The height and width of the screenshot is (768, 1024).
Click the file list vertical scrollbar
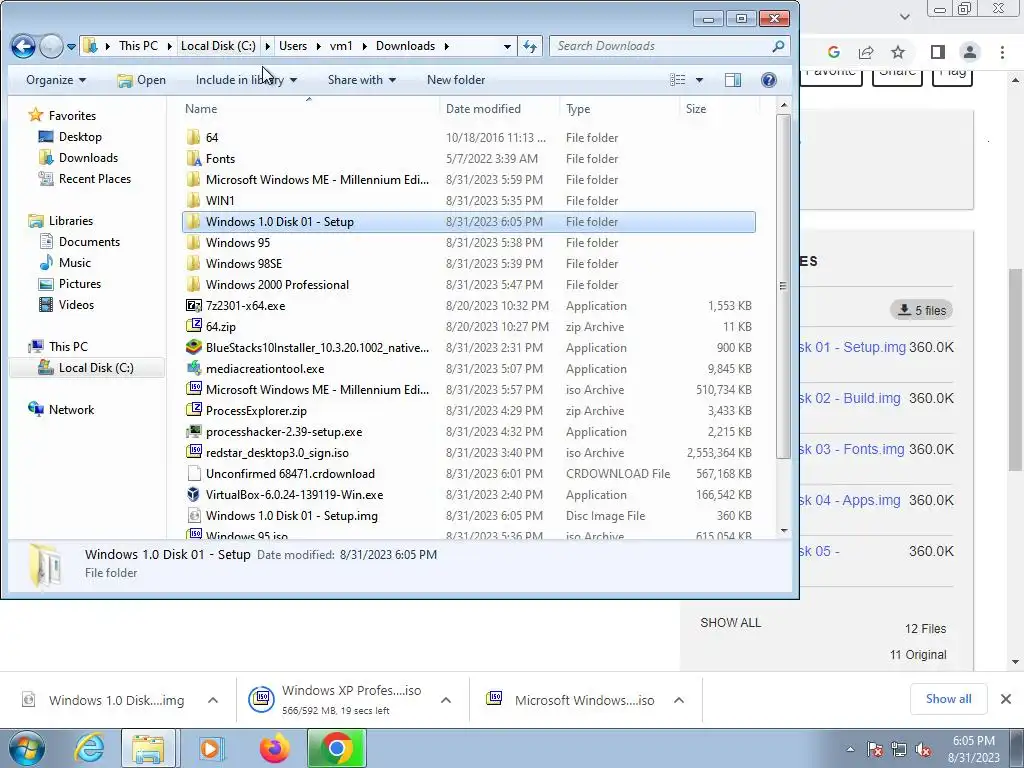tap(784, 286)
